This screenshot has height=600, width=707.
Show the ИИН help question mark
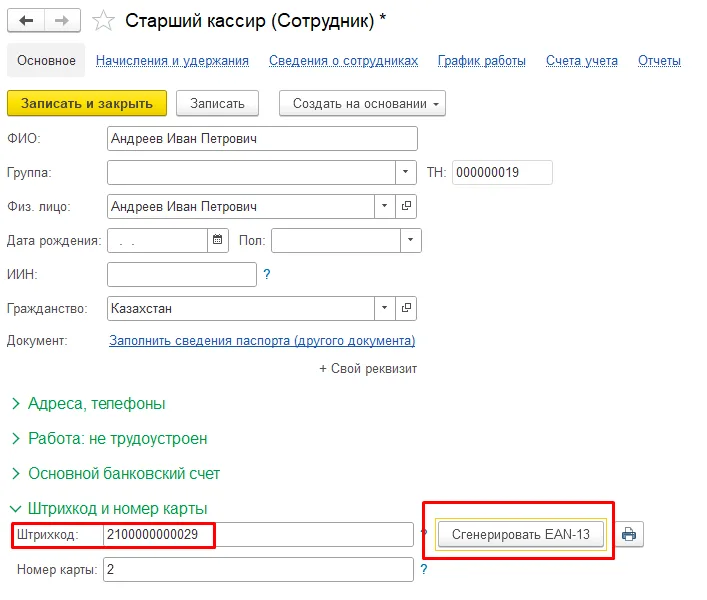pos(266,274)
